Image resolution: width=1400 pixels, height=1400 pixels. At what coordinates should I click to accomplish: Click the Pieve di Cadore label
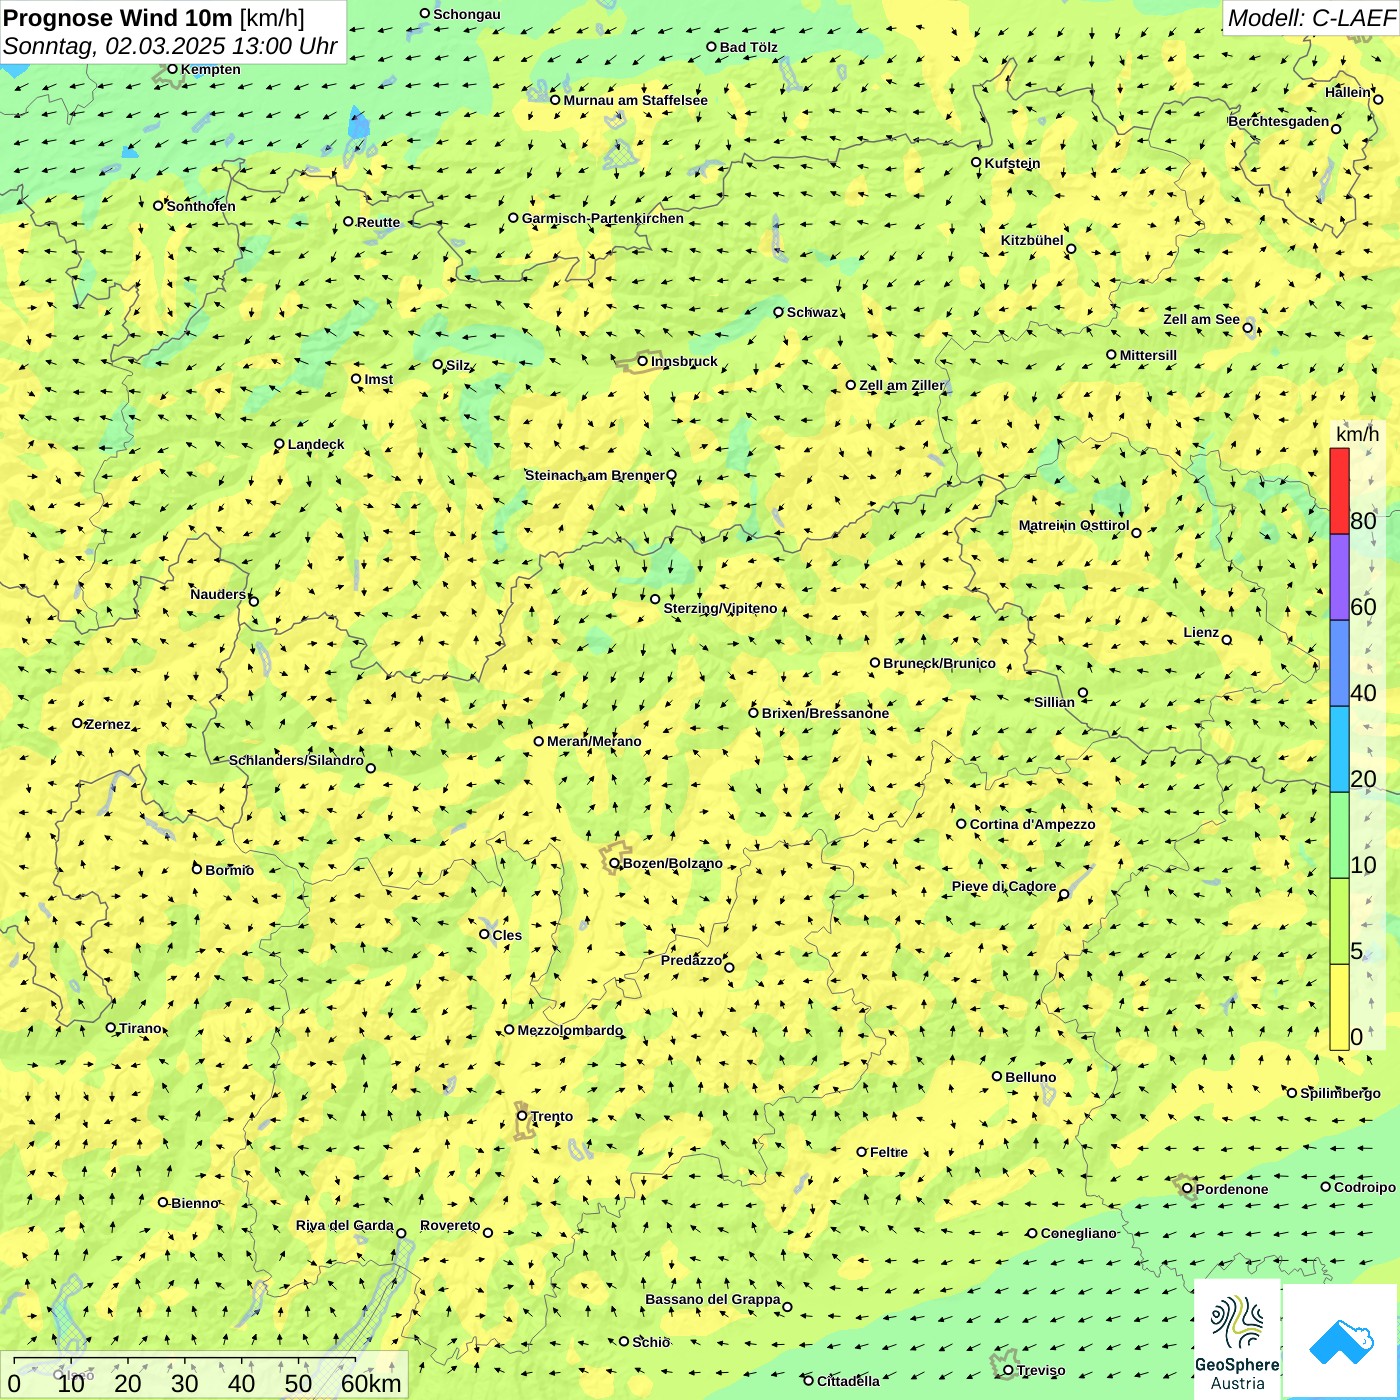coord(1004,886)
